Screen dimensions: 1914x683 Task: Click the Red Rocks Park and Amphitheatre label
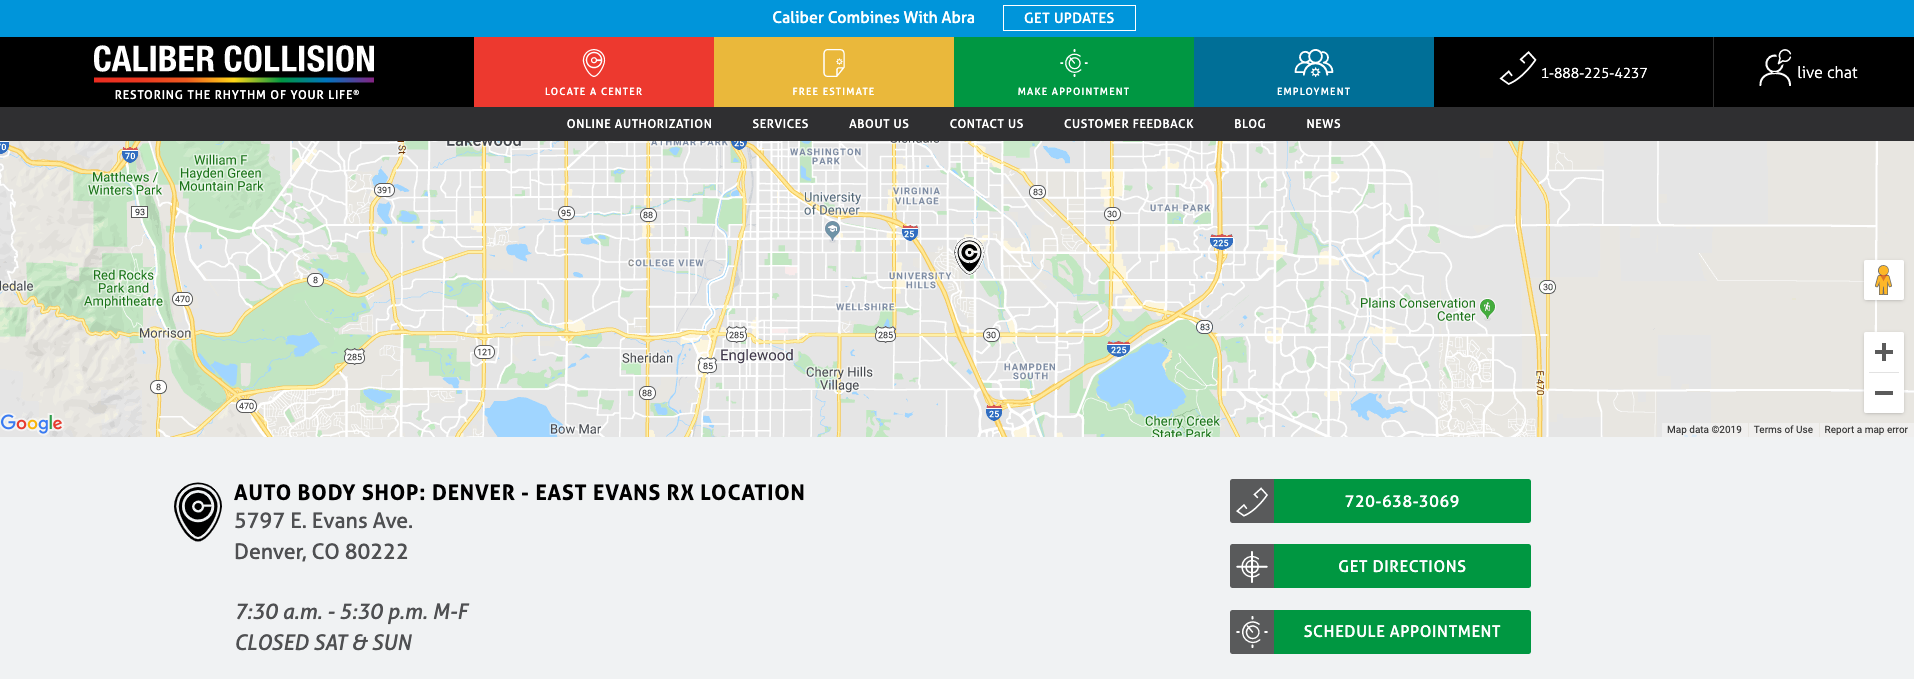click(x=124, y=288)
